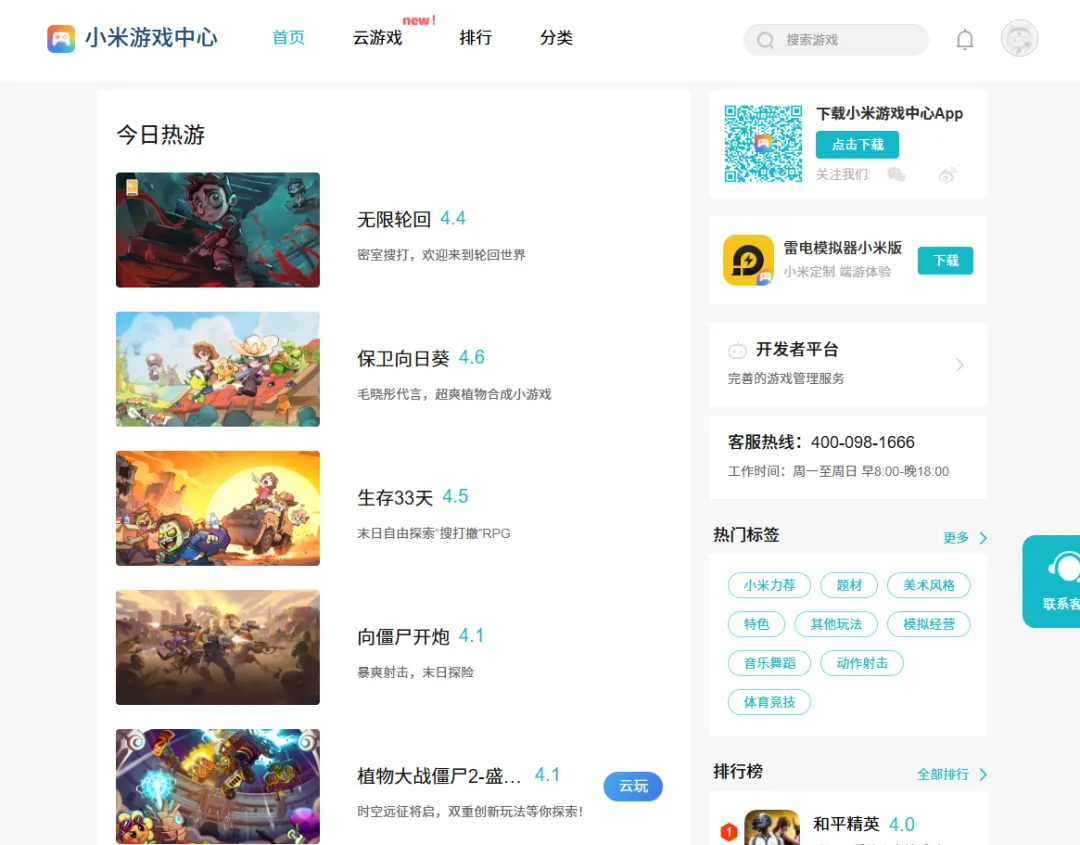Click the 植物大战僵尸2-盛… title
Viewport: 1080px width, 845px height.
[x=439, y=776]
